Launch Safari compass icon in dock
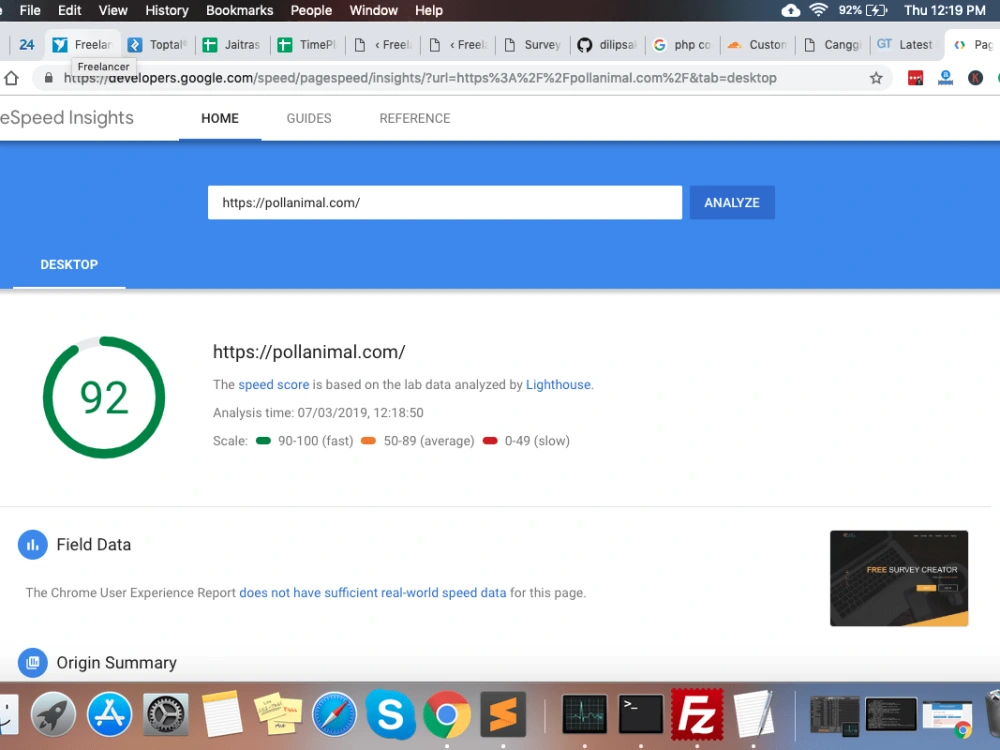Screen dimensions: 1000x750 pyautogui.click(x=334, y=714)
